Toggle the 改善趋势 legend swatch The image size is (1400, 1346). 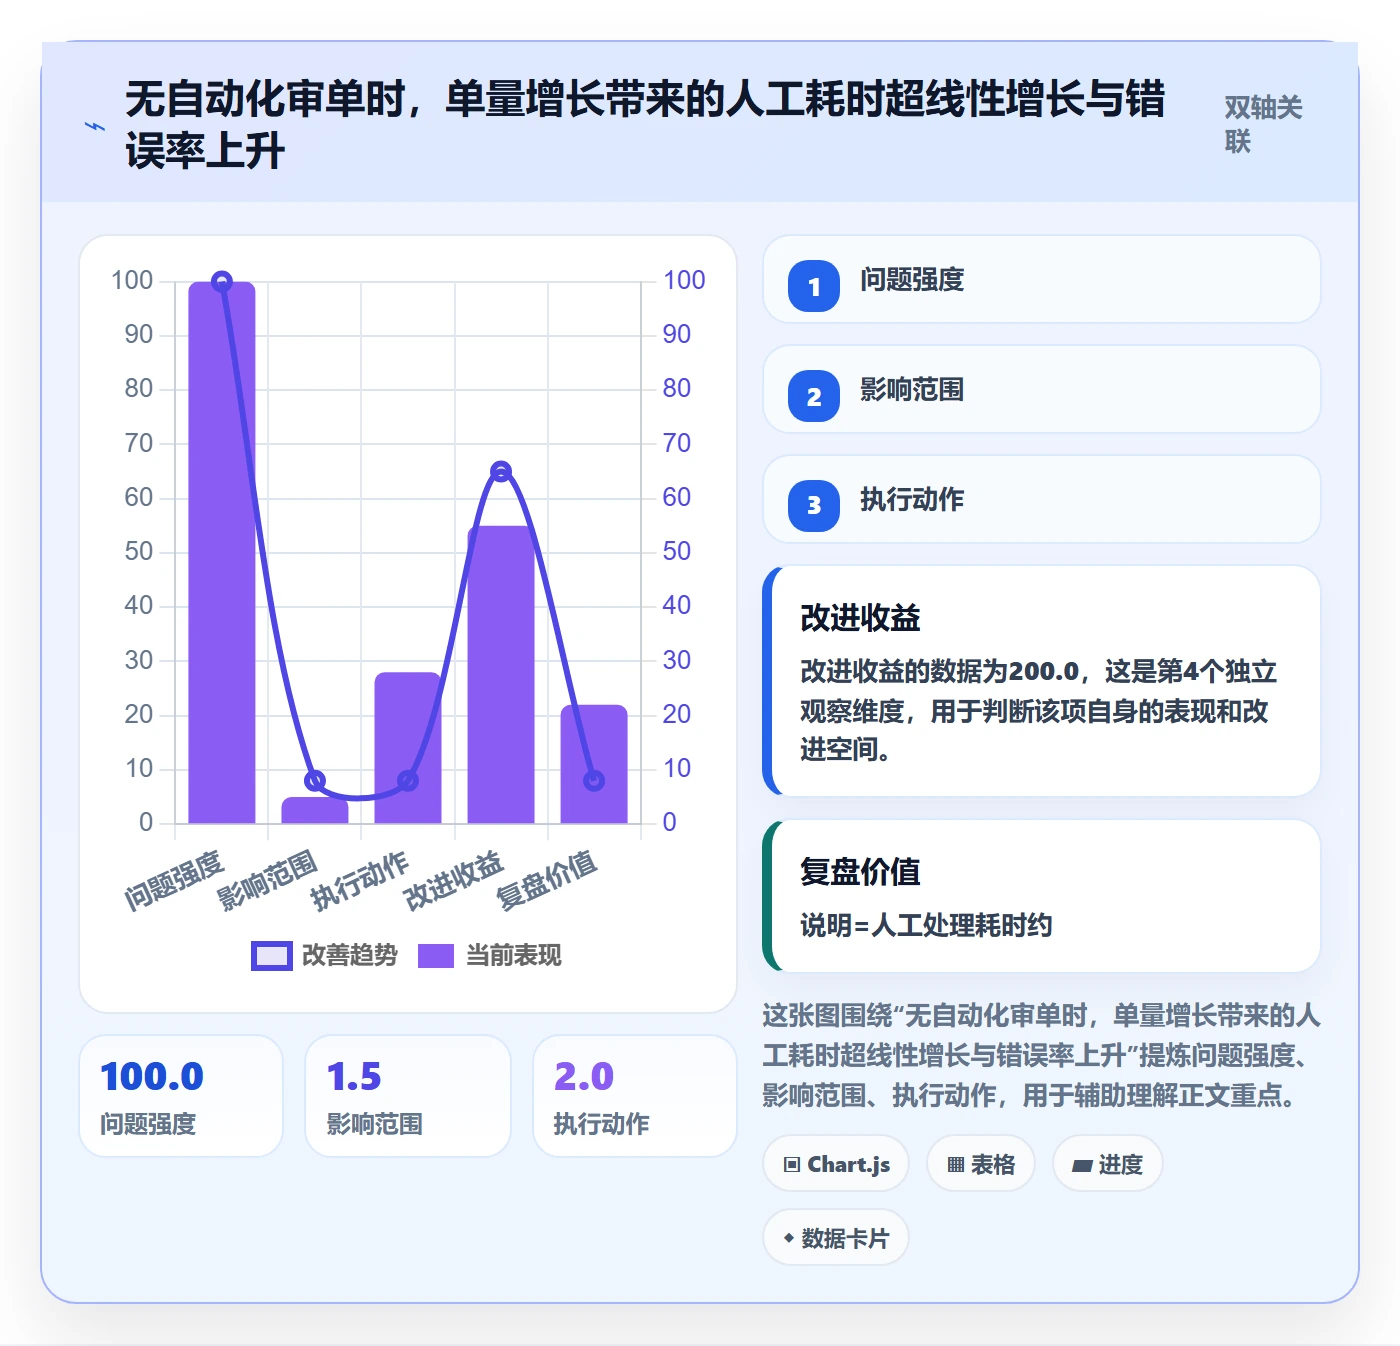pos(272,956)
